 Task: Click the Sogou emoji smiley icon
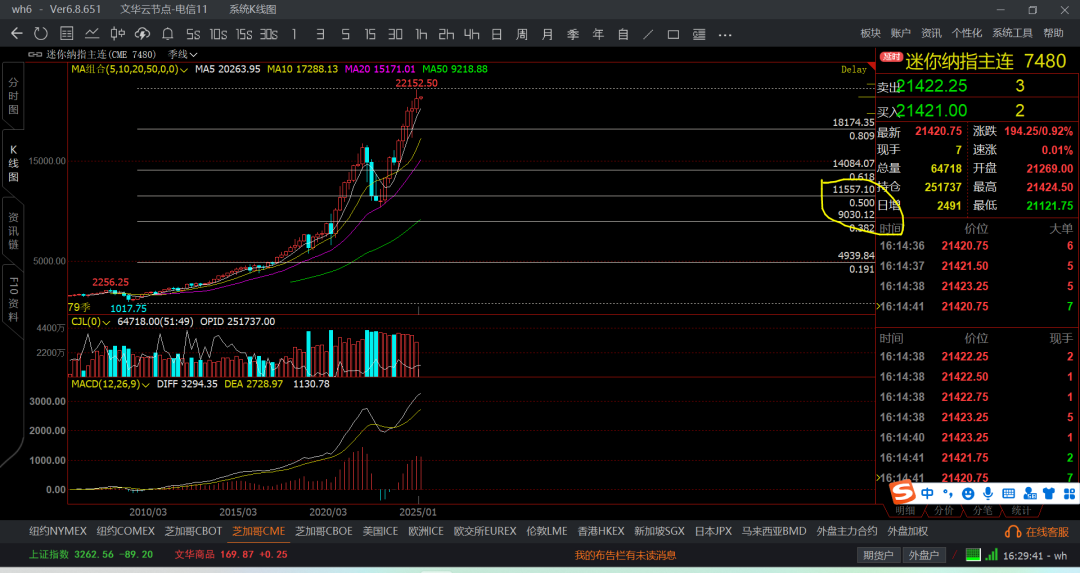click(968, 493)
